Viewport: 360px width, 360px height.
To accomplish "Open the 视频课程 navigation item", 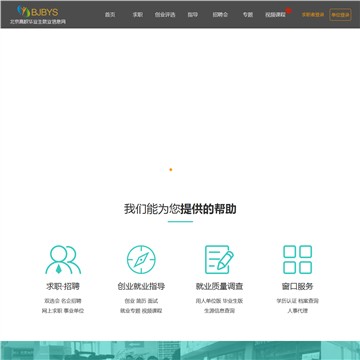I will pos(275,15).
